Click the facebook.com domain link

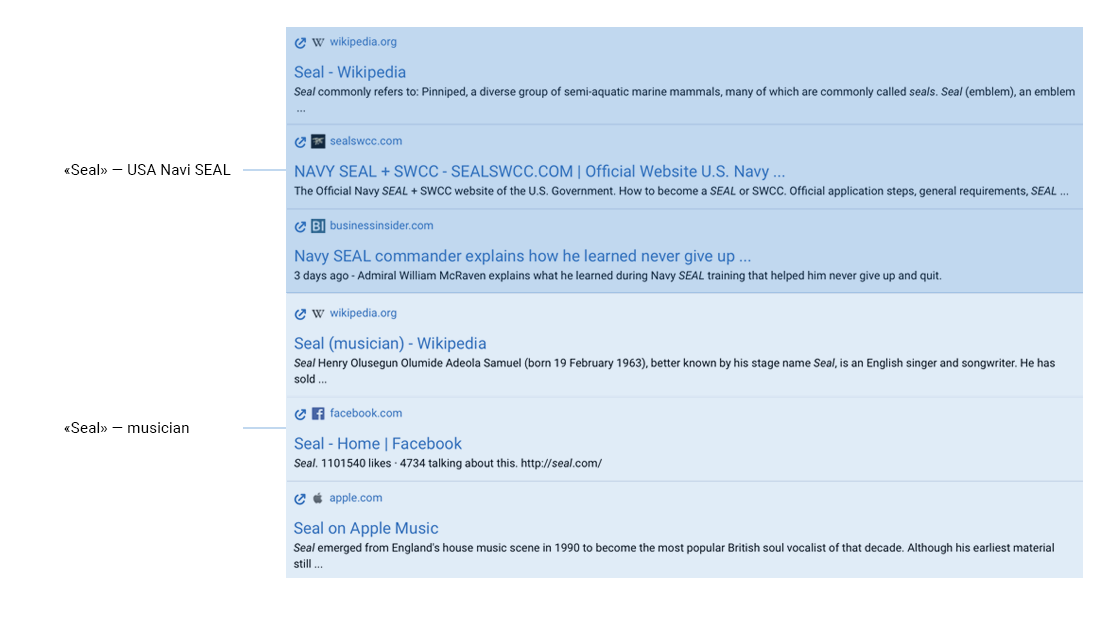[366, 413]
